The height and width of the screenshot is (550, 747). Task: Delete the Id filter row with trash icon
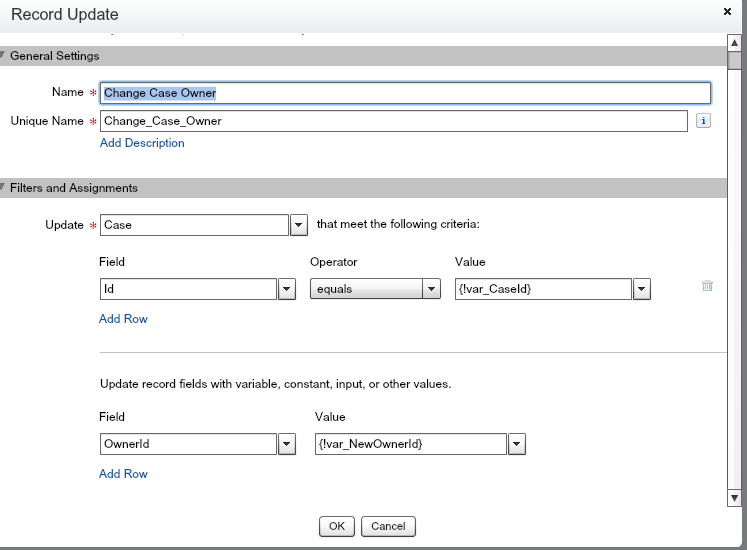click(707, 285)
